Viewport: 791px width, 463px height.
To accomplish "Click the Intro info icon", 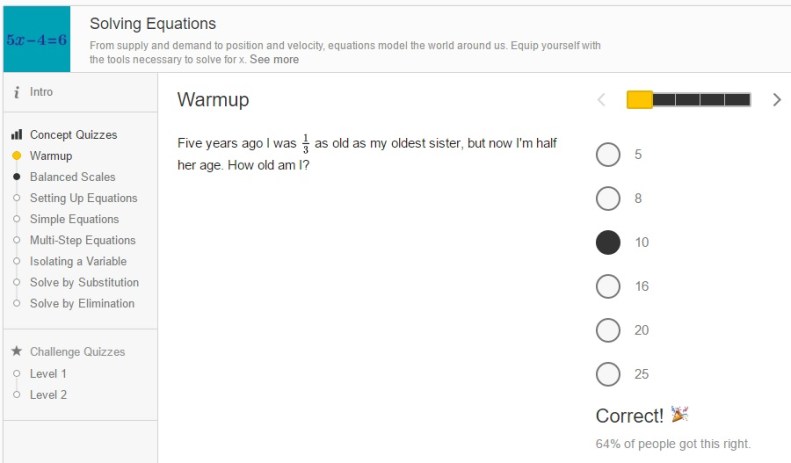I will coord(17,92).
